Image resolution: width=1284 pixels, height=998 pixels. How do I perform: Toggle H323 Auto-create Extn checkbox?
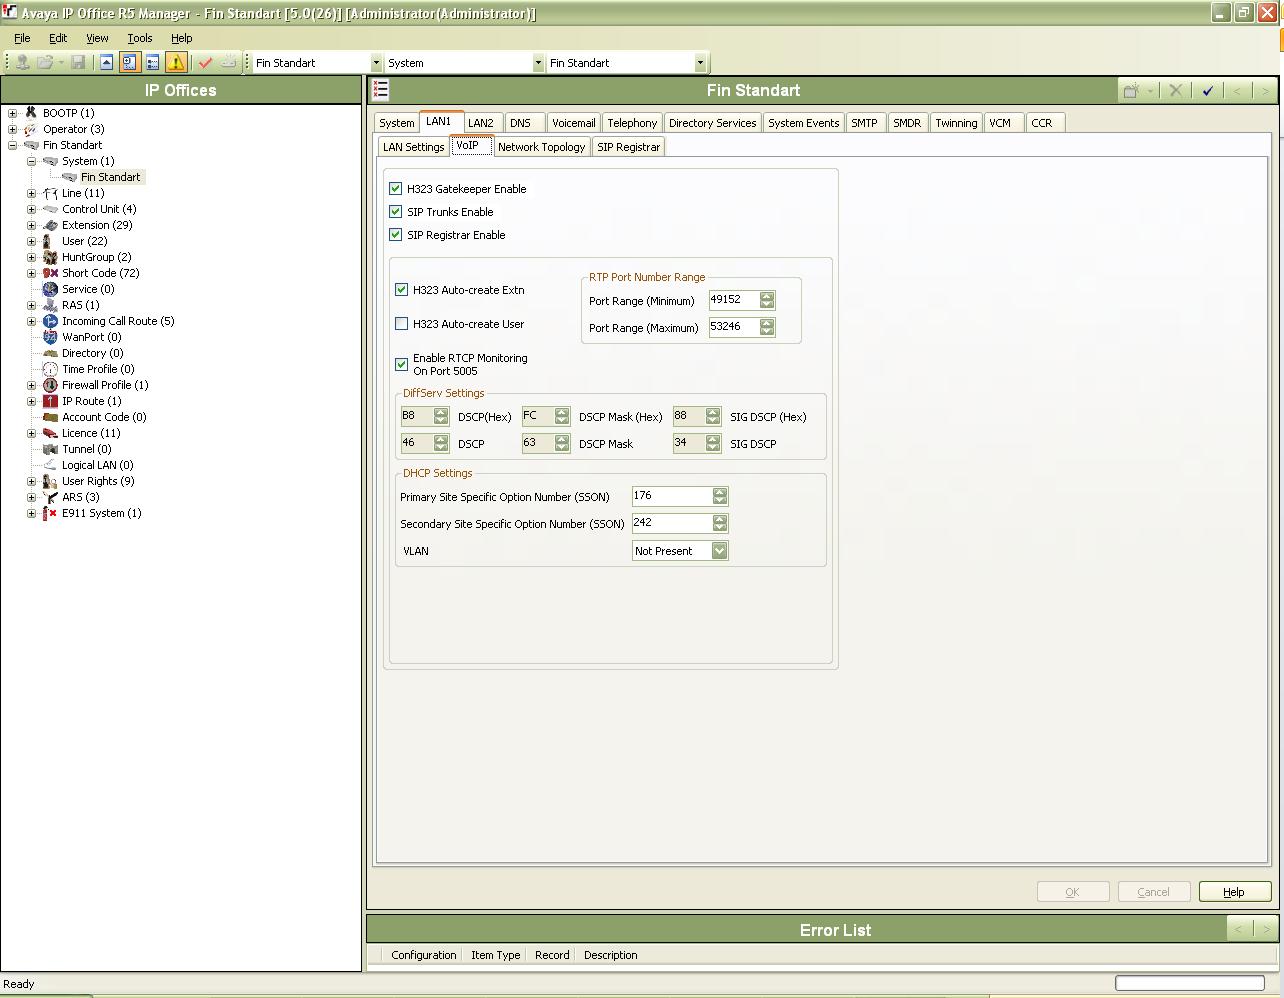tap(401, 289)
